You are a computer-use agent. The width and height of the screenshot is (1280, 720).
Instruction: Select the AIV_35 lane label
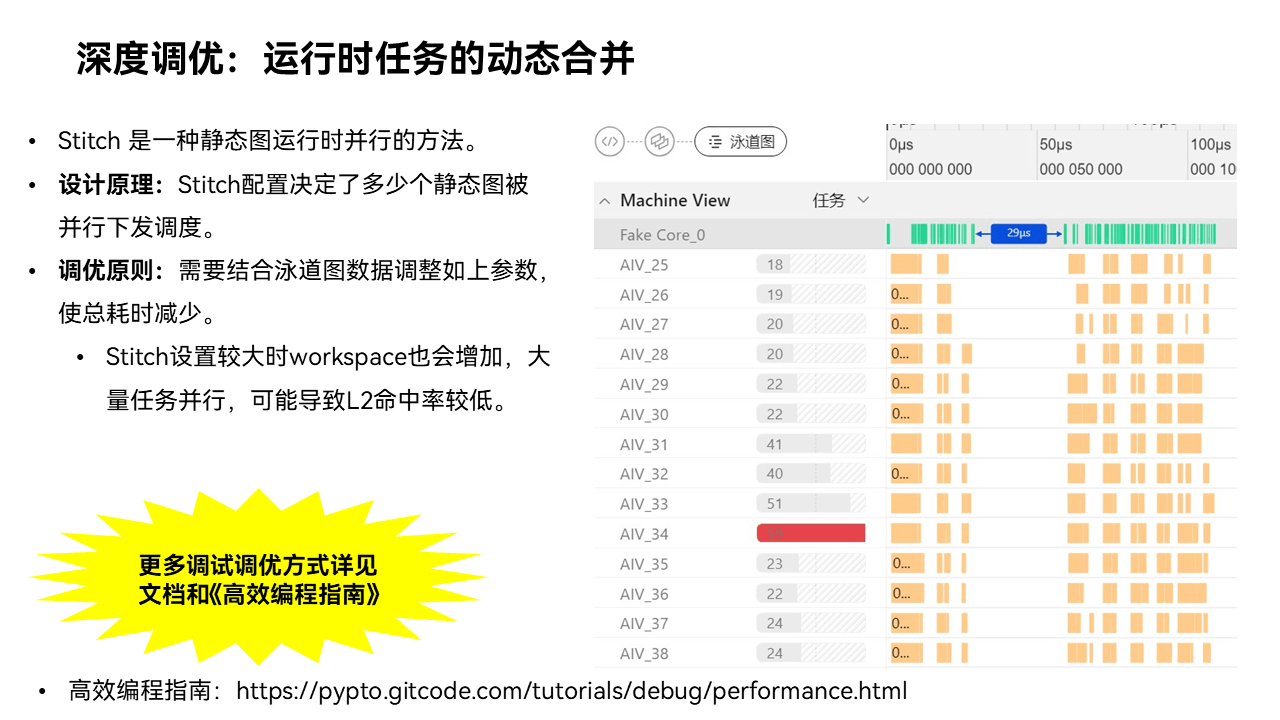point(644,564)
